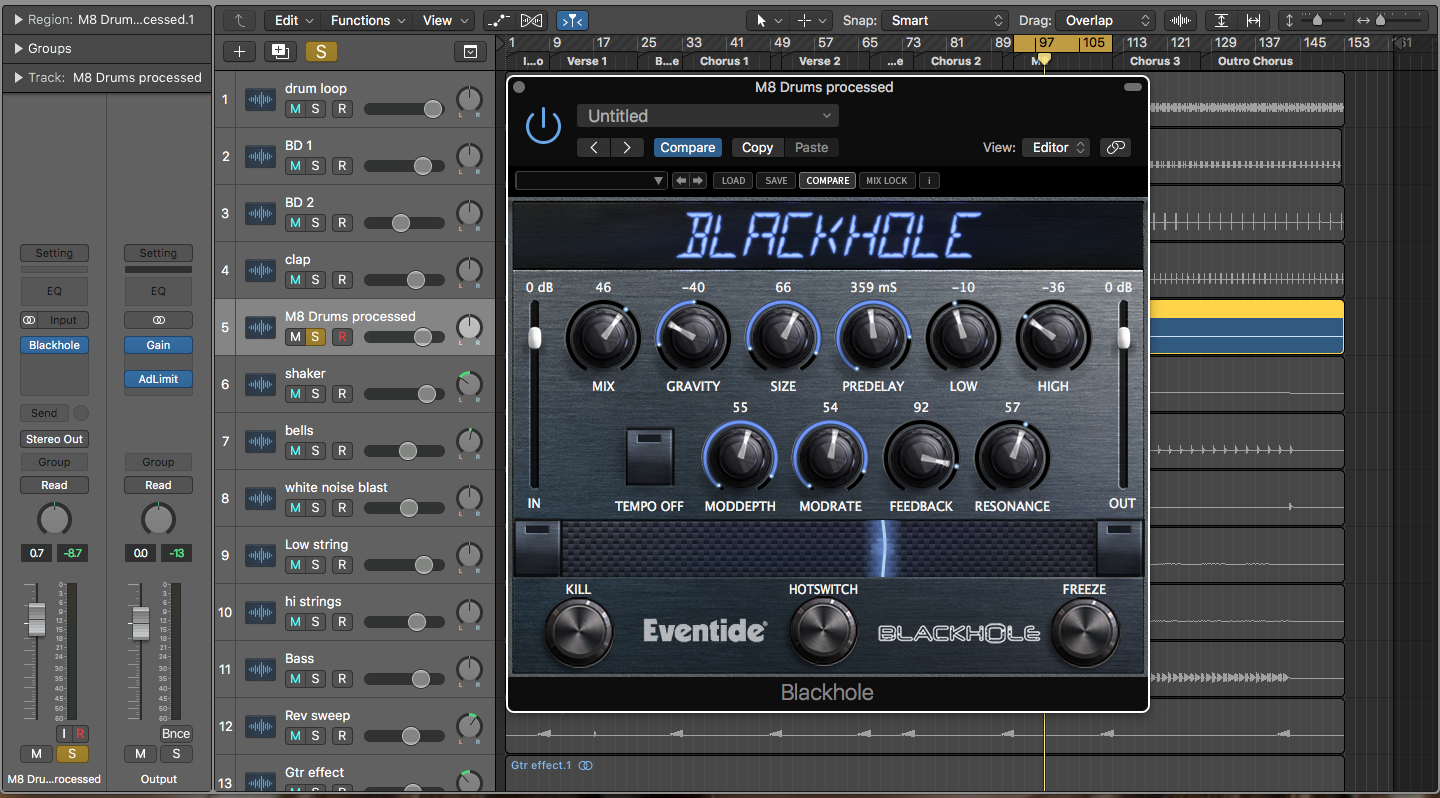Viewport: 1440px width, 798px height.
Task: Mute the drum loop track
Action: [x=294, y=109]
